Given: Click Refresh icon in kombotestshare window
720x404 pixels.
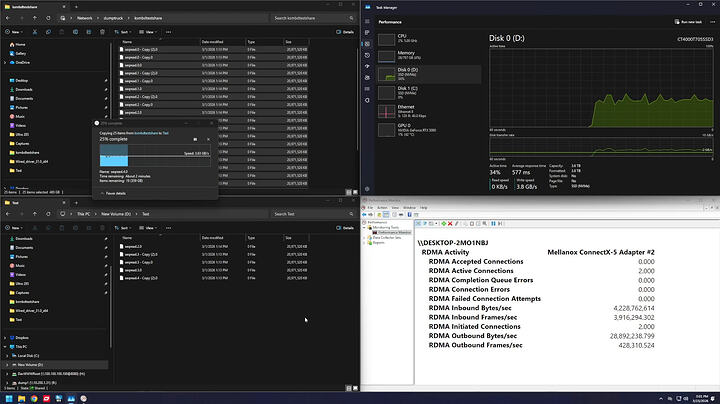Looking at the screenshot, I should [48, 18].
